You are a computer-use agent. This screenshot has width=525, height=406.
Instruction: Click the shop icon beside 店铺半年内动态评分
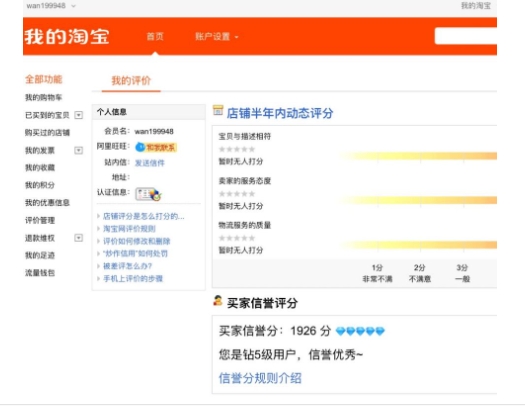coord(218,110)
